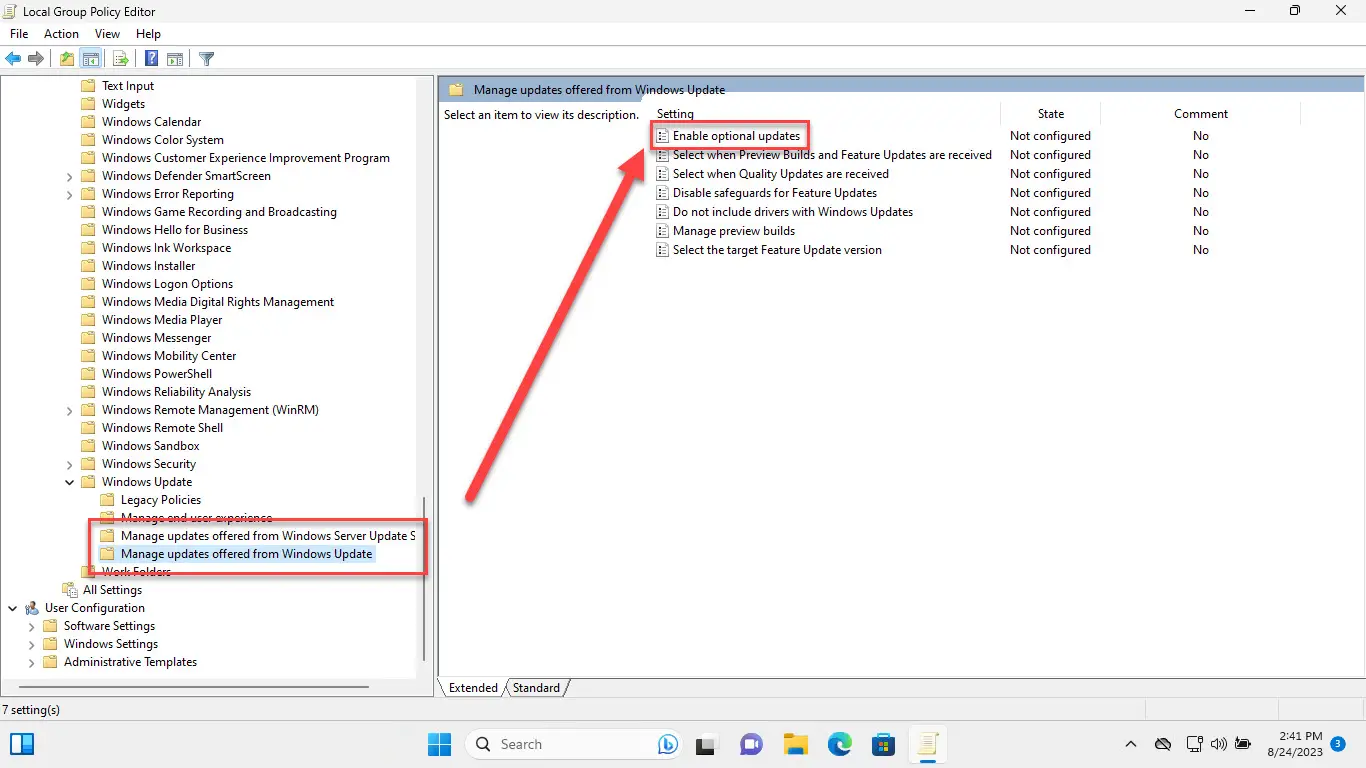Select the Preview Builds and Feature Updates policy
Viewport: 1366px width, 768px height.
tap(832, 155)
